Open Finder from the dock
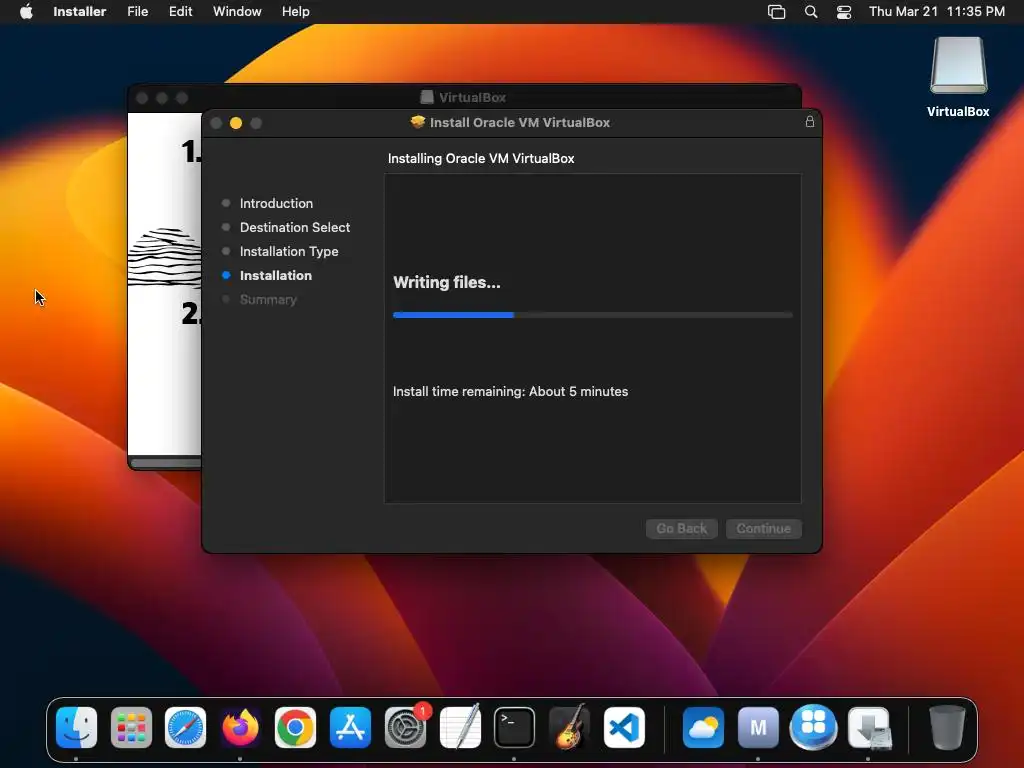Image resolution: width=1024 pixels, height=768 pixels. pyautogui.click(x=76, y=728)
